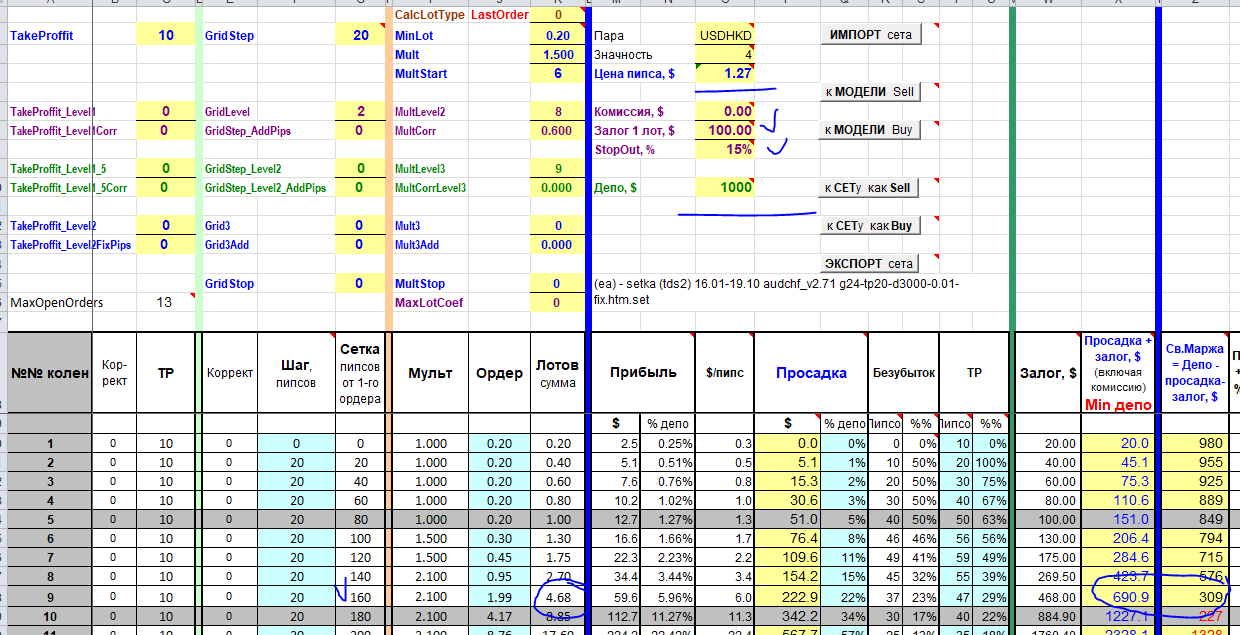
Task: Click the Прибыль column header
Action: coord(643,372)
